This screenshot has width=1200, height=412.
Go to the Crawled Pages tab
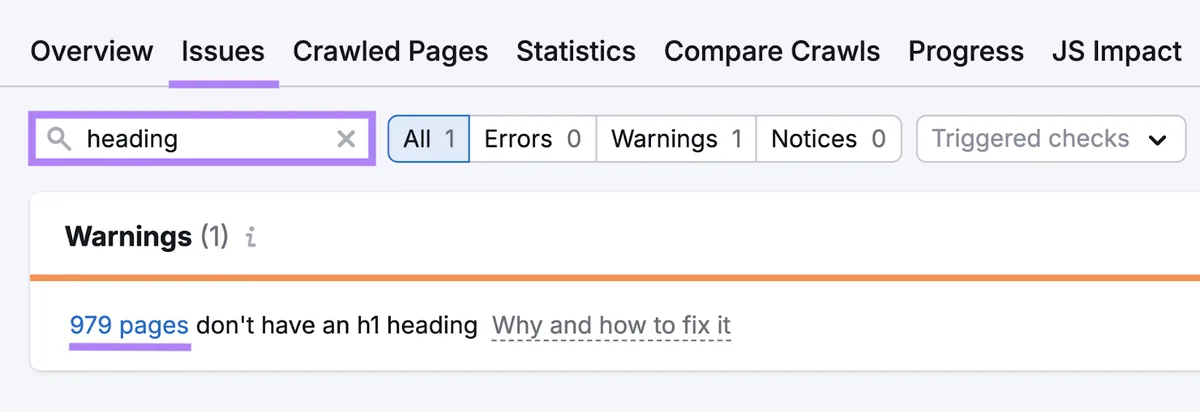[391, 51]
